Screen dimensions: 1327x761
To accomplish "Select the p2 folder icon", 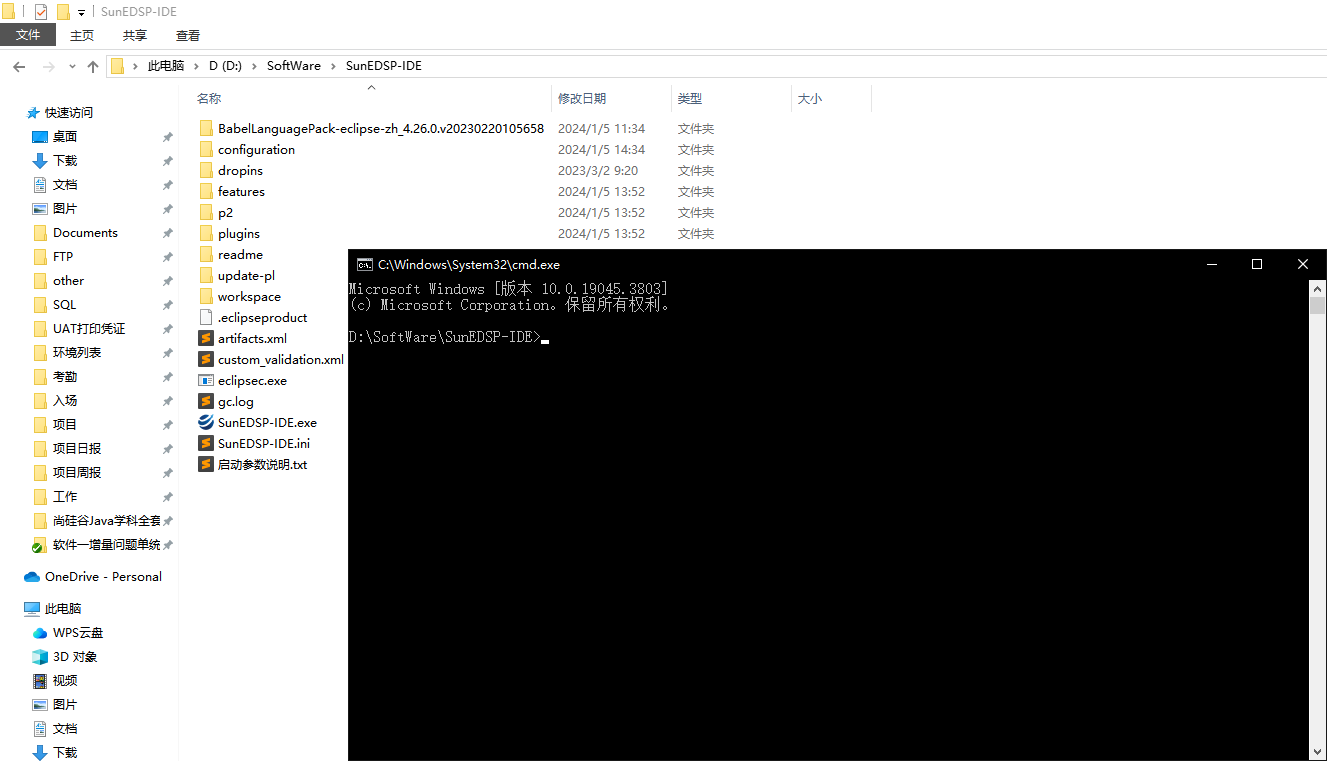I will (x=206, y=212).
